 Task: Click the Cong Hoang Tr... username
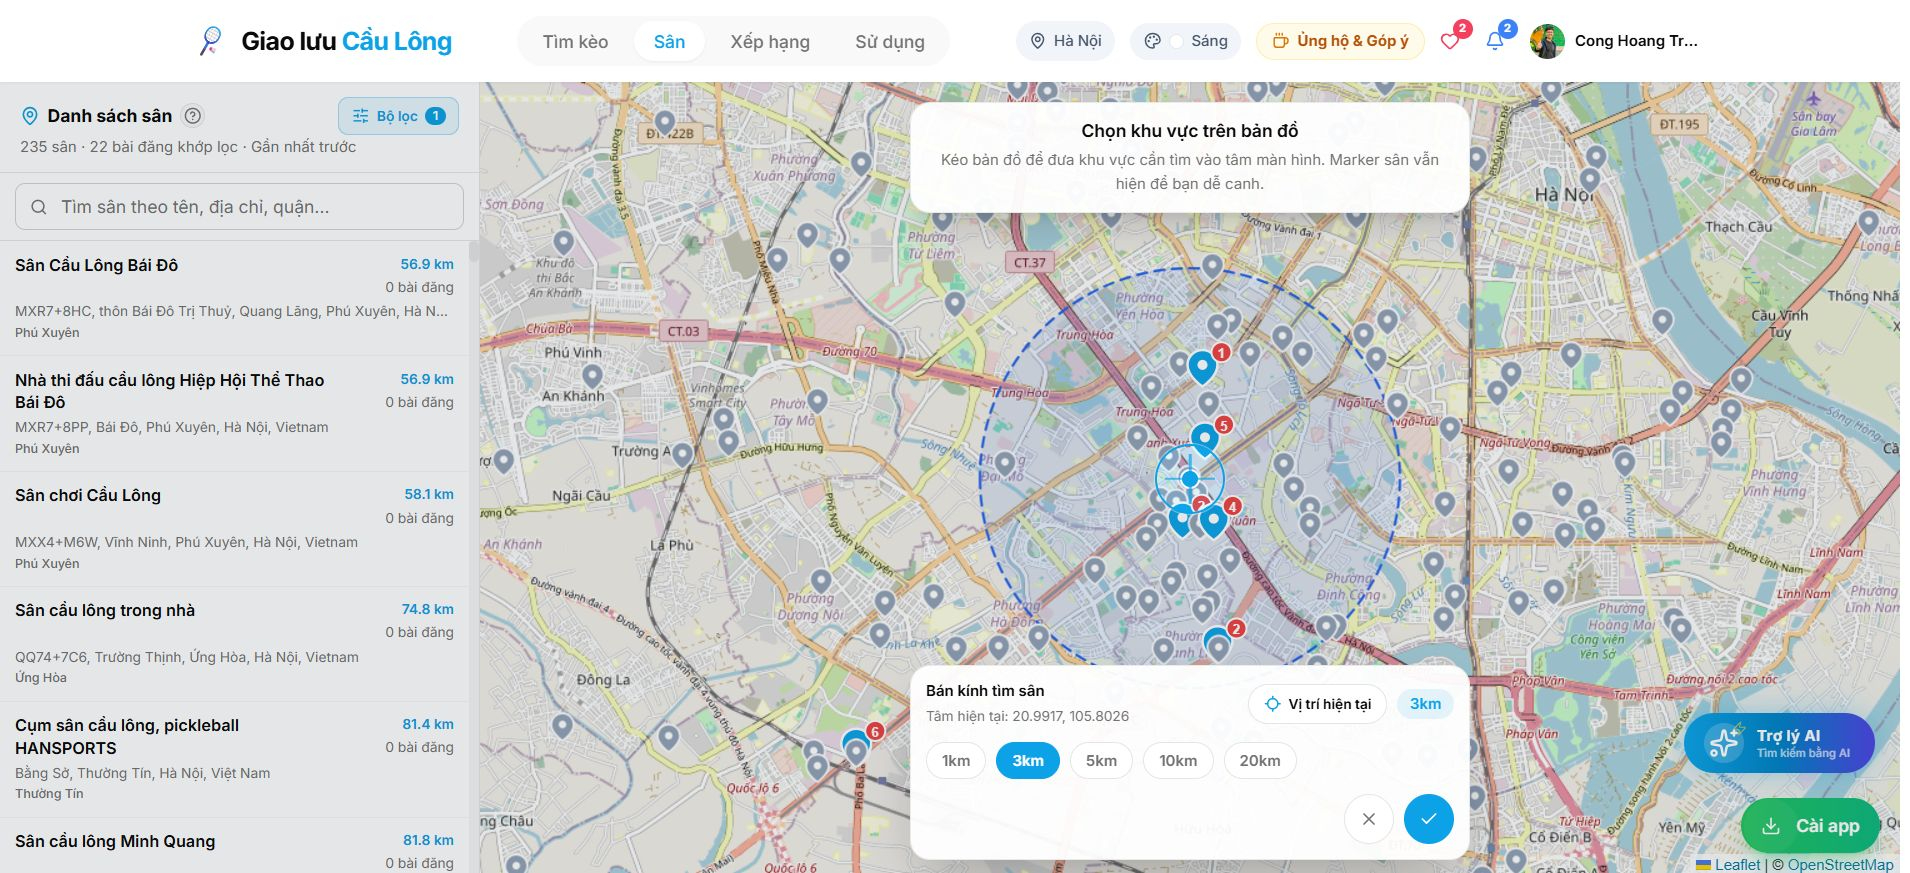(x=1636, y=41)
